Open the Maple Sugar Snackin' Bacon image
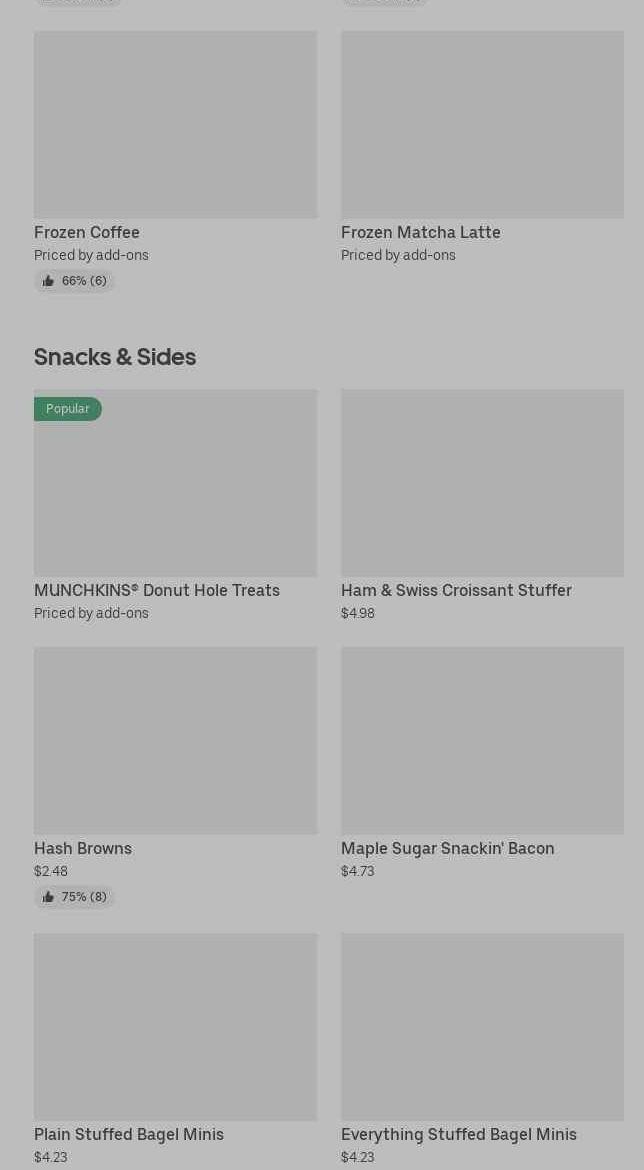Image resolution: width=644 pixels, height=1170 pixels. click(x=482, y=740)
